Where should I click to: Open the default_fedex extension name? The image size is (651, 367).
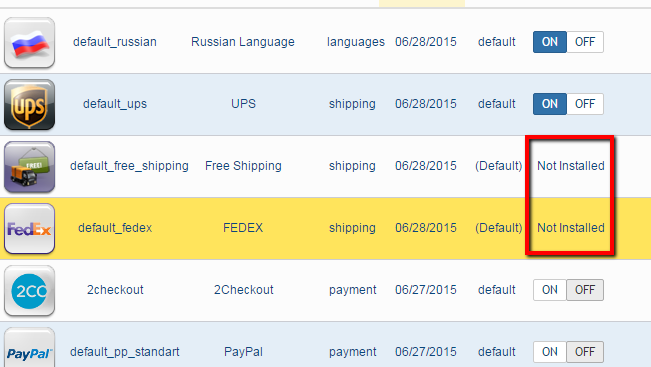click(115, 228)
